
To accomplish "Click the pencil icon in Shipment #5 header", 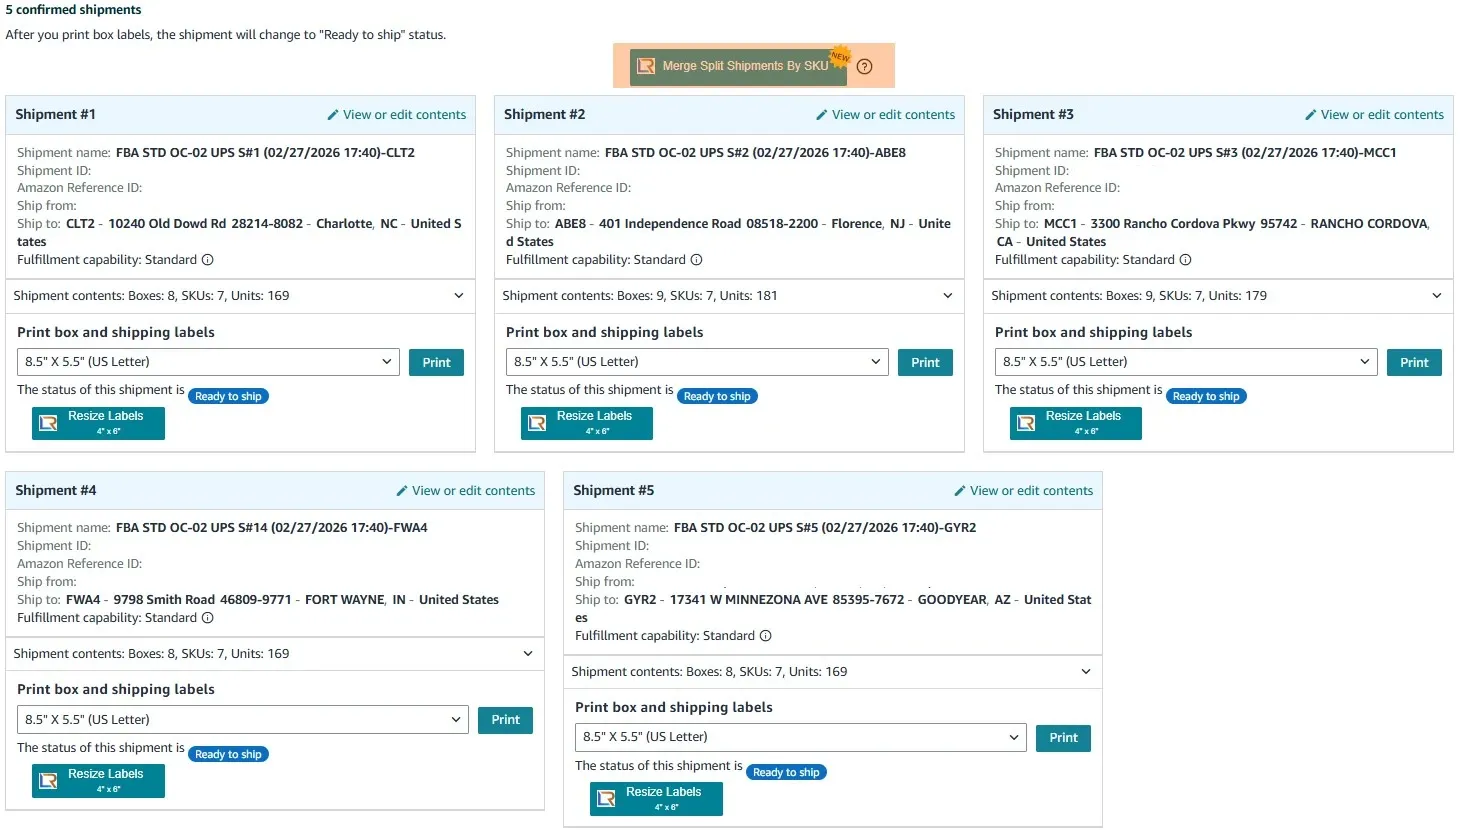I will tap(960, 491).
